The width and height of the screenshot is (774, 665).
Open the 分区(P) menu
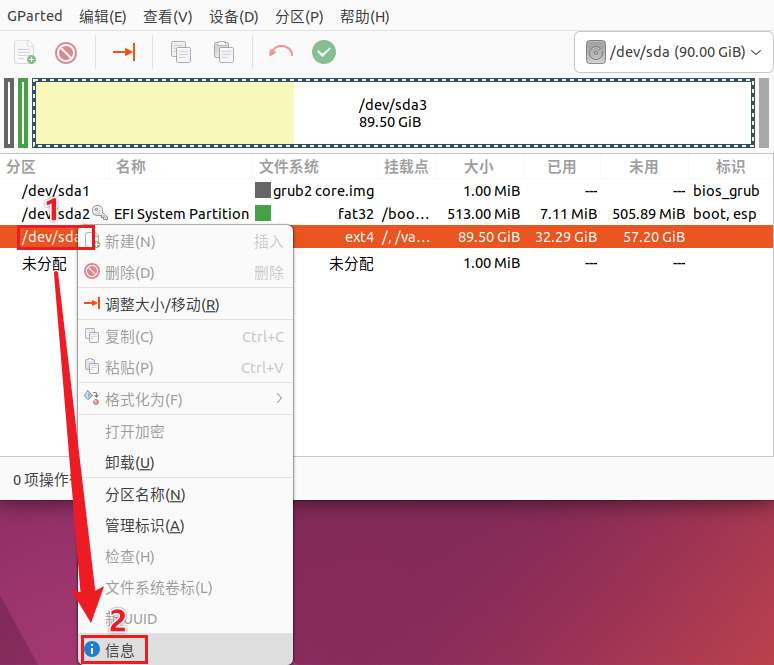click(x=299, y=17)
